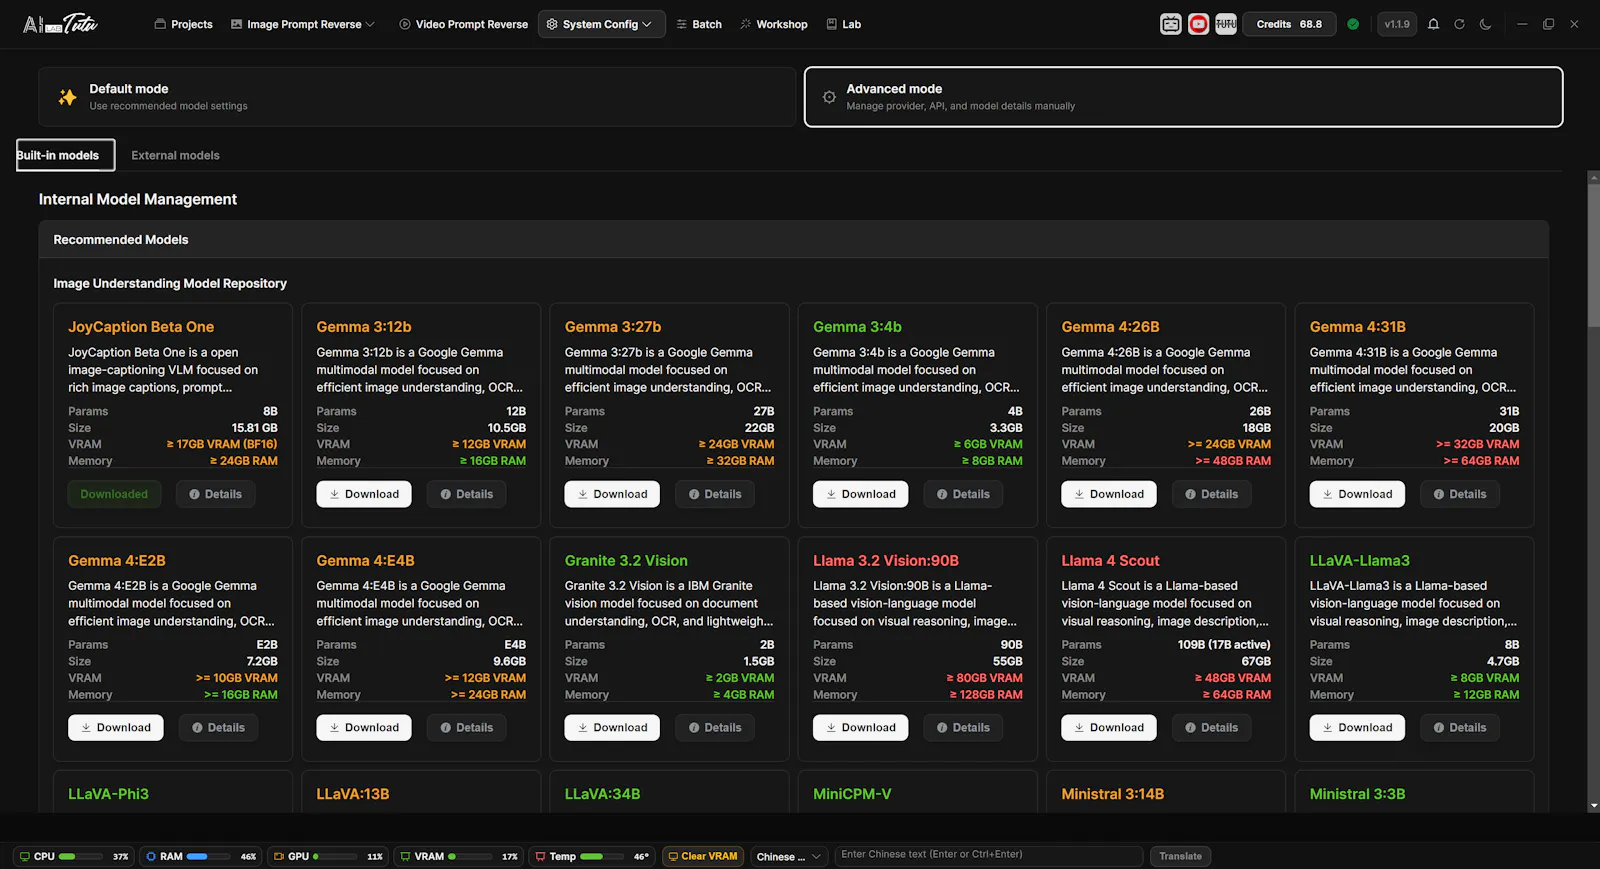Download the Gemma 4:E2B model
This screenshot has width=1600, height=869.
click(116, 728)
